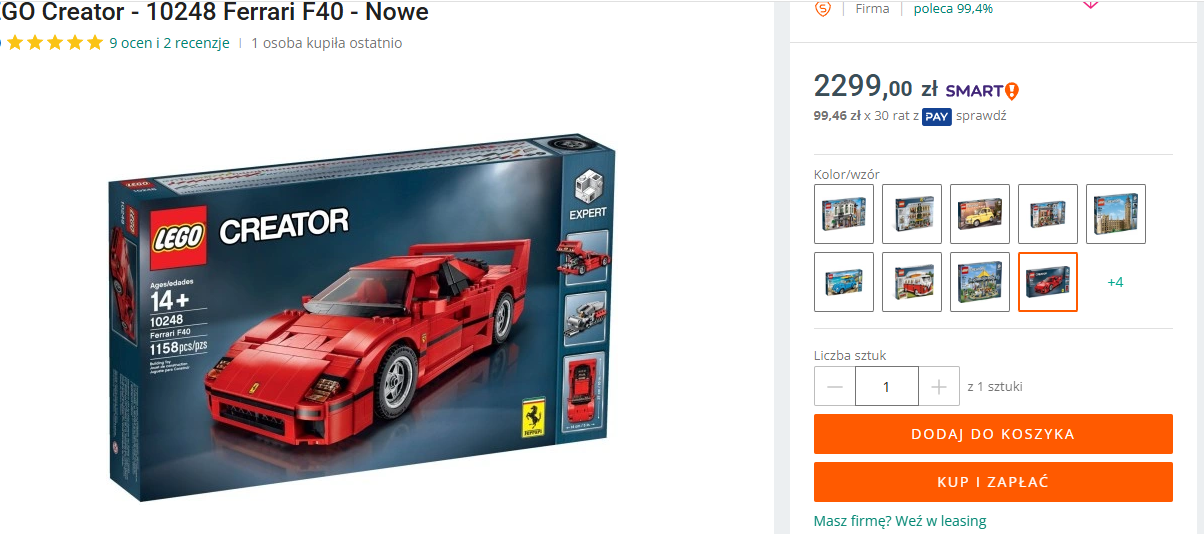Screen dimensions: 1204x537
Task: Click the DODAJ DO KOSZYKA button
Action: coord(993,434)
